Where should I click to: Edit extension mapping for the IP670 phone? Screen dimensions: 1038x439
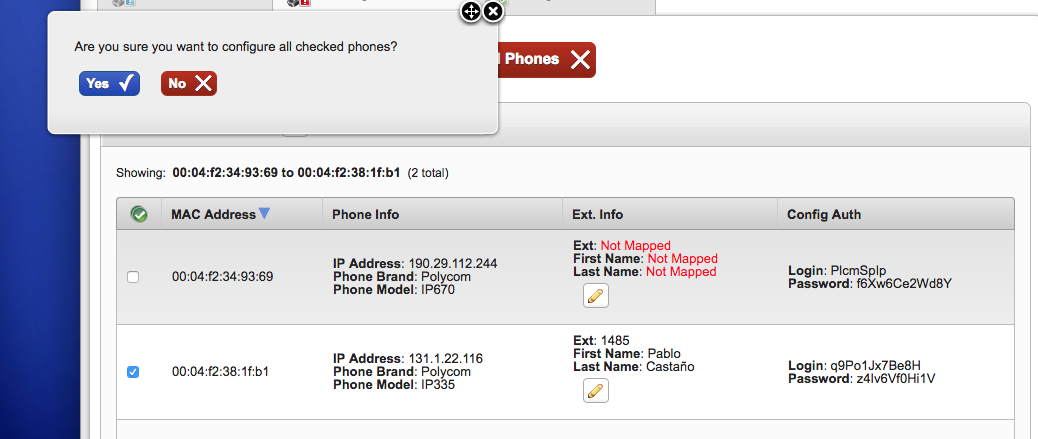[x=595, y=295]
